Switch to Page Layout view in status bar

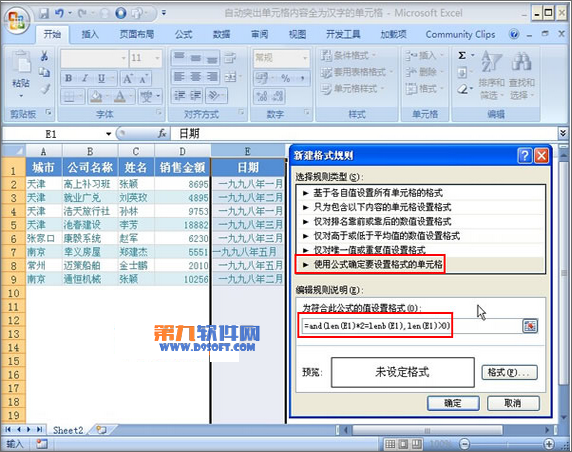tap(403, 444)
